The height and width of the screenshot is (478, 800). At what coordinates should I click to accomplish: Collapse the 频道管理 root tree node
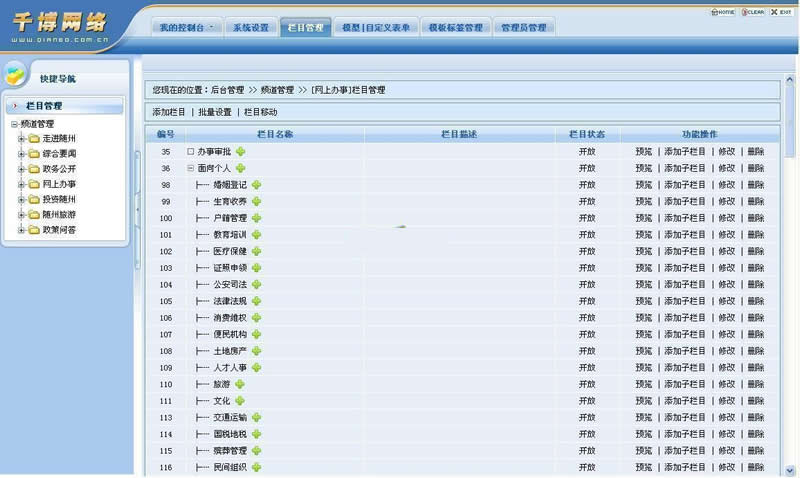(x=14, y=124)
